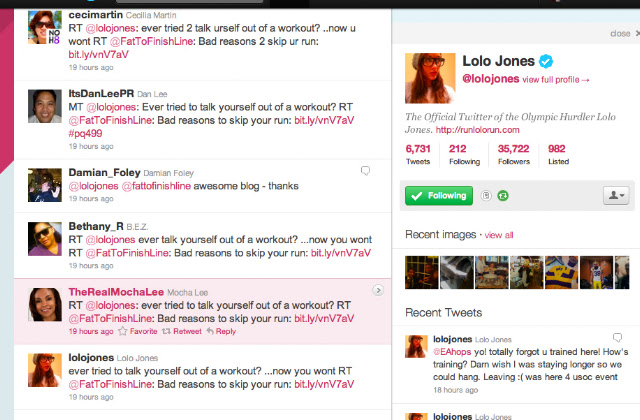Open view full profile link
Image resolution: width=640 pixels, height=420 pixels.
click(556, 80)
